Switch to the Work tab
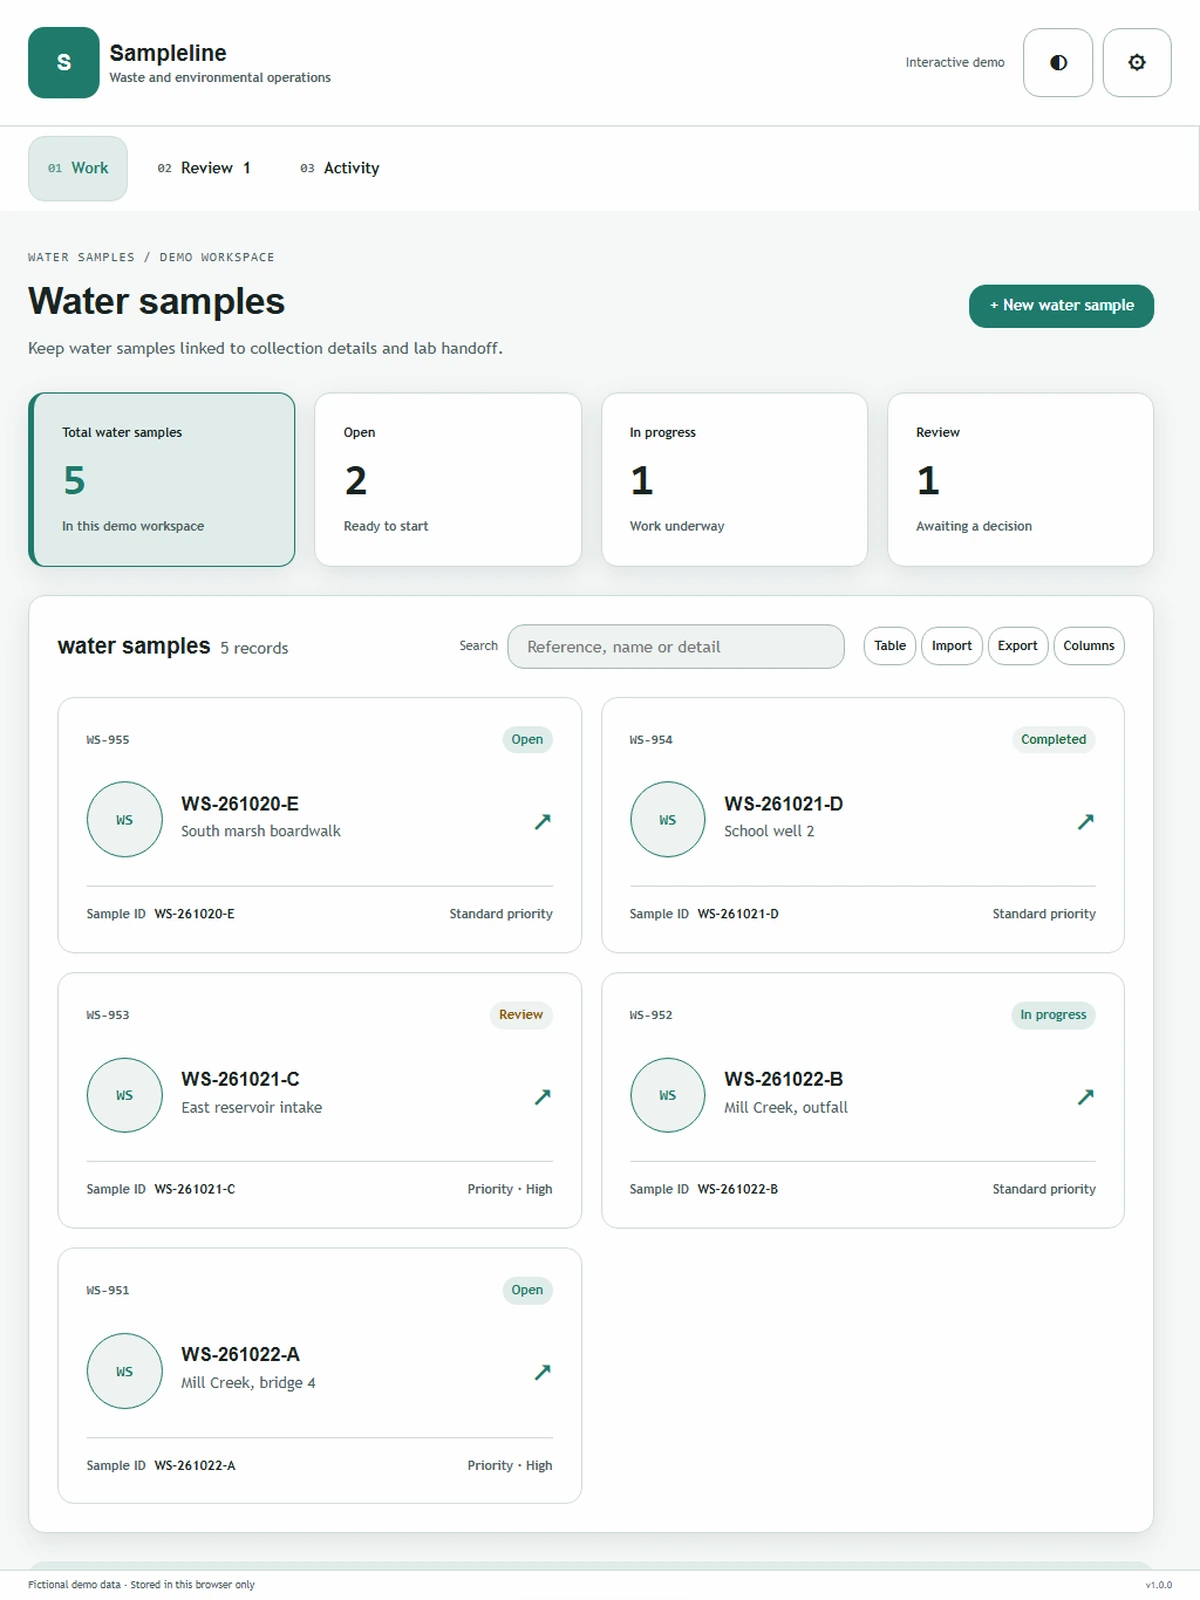1200x1600 pixels. click(x=78, y=168)
